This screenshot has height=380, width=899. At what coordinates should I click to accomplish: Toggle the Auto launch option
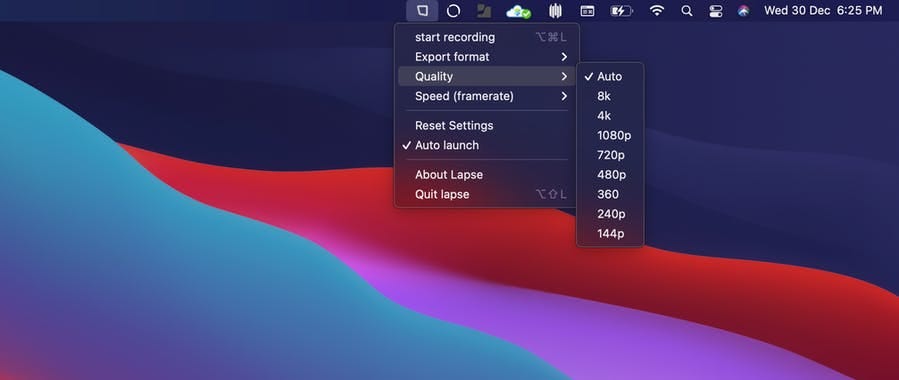pos(486,146)
